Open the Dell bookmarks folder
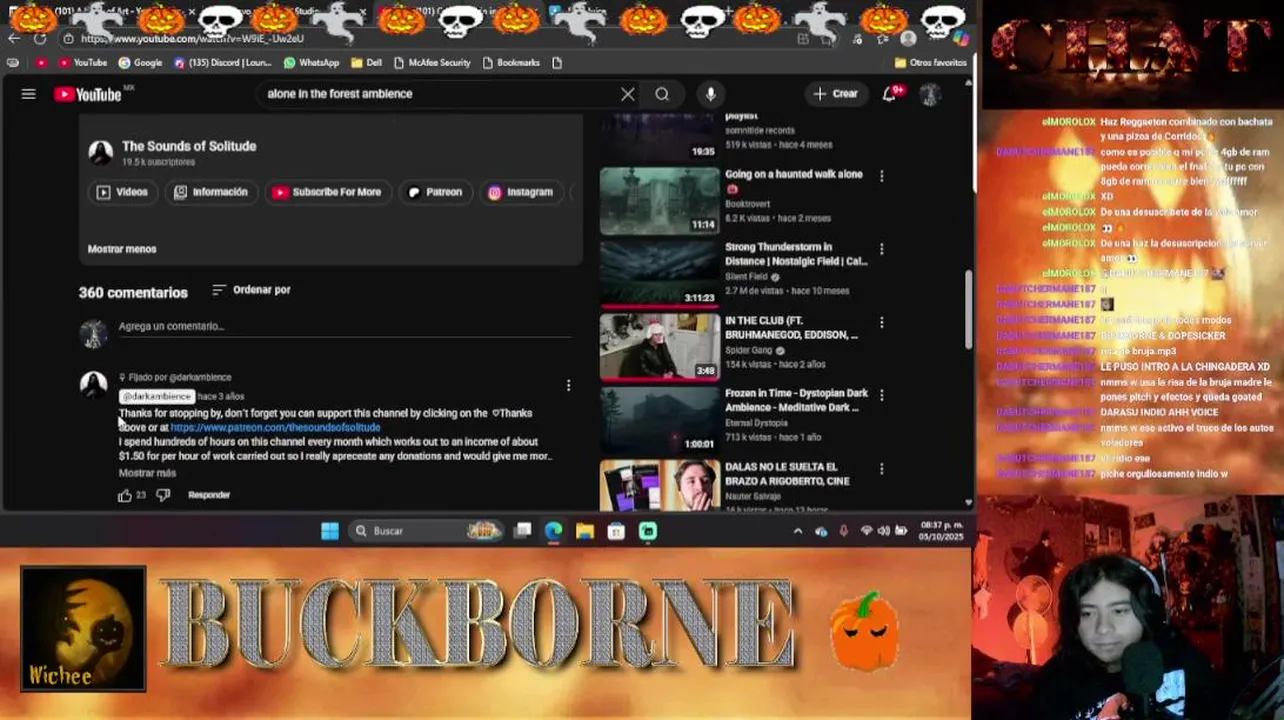Screen dimensions: 1284x720 (x=366, y=62)
